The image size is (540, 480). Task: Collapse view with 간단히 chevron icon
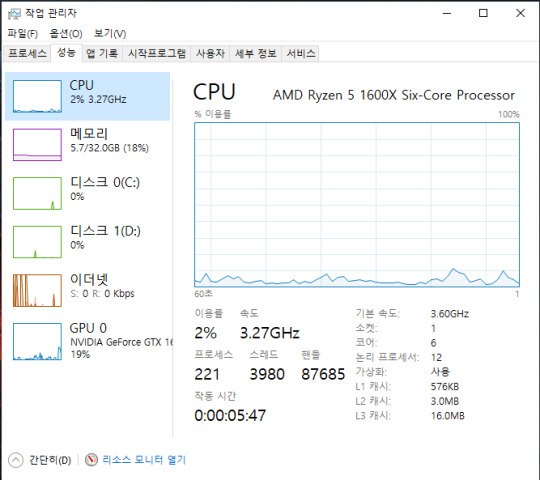click(15, 460)
